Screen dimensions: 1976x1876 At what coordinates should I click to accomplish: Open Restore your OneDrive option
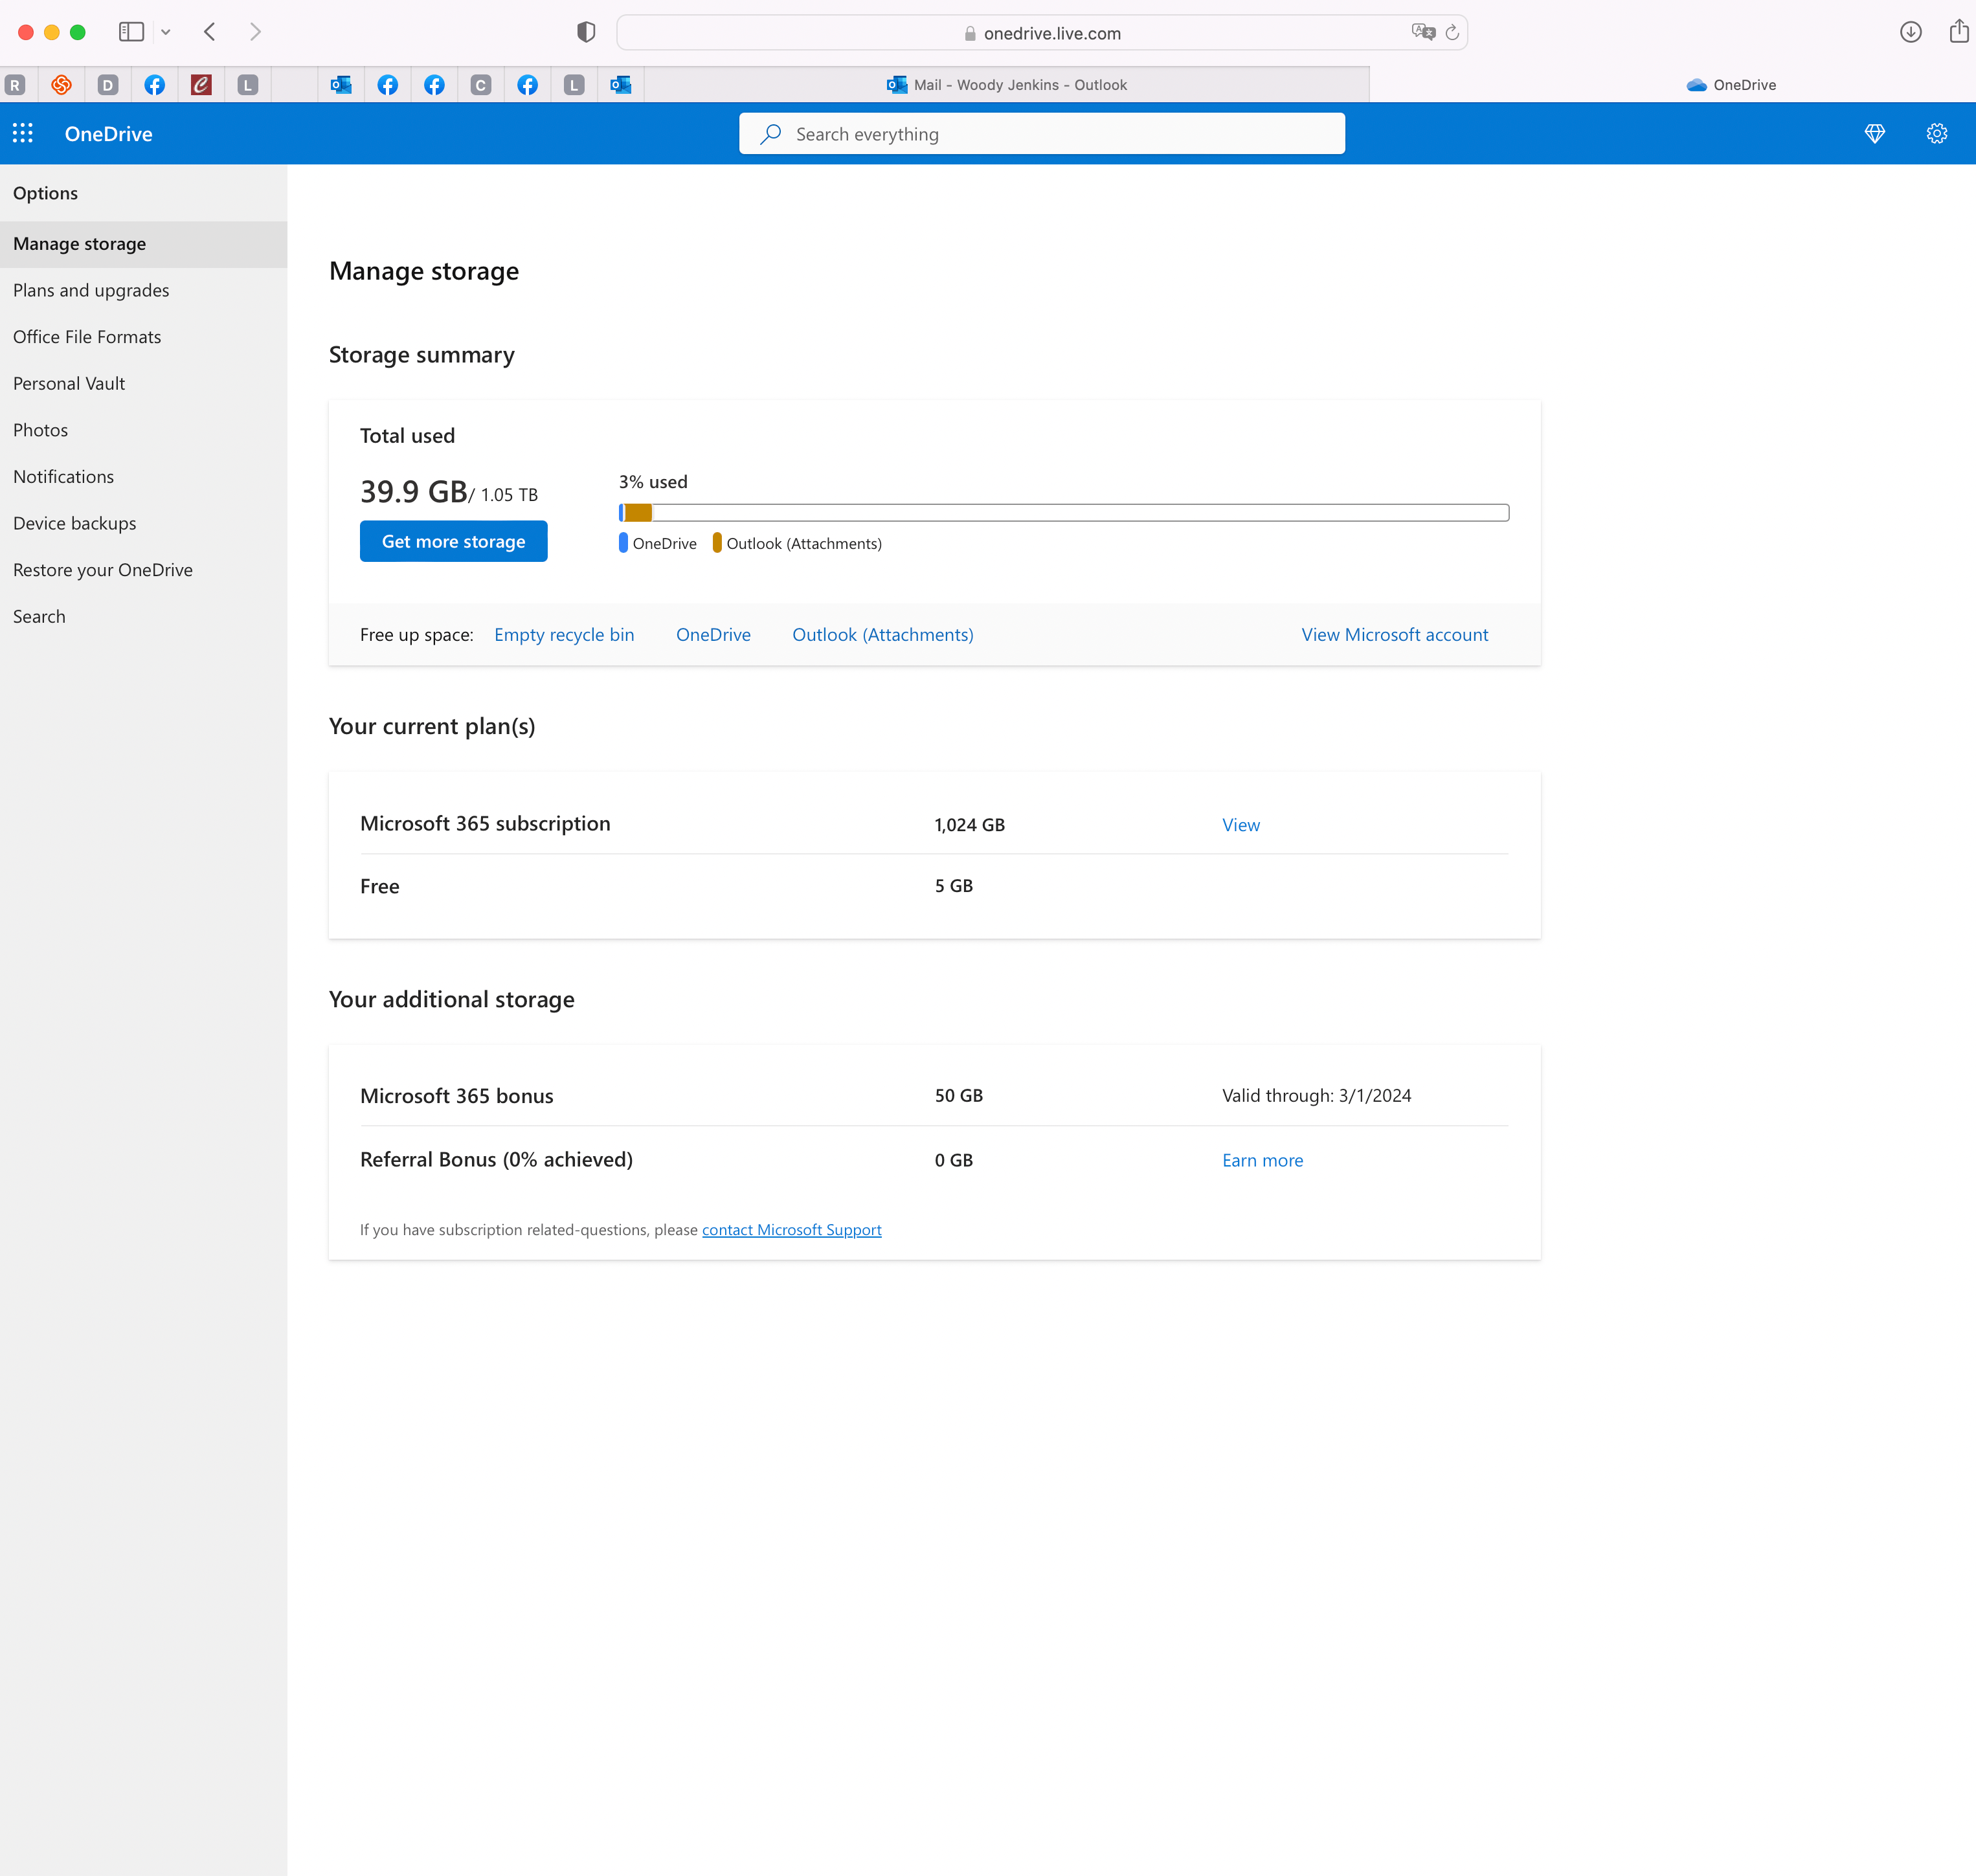pos(143,570)
